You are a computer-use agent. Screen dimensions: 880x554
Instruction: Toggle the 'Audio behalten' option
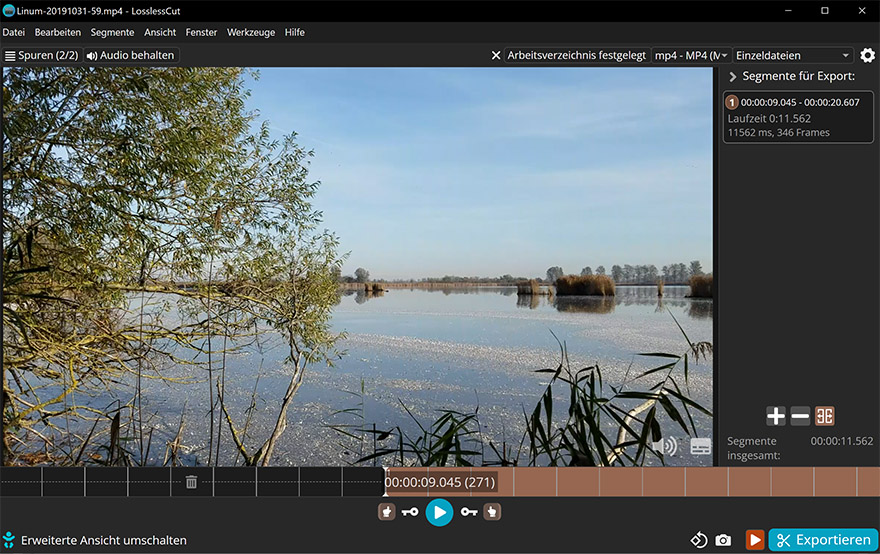pos(131,56)
